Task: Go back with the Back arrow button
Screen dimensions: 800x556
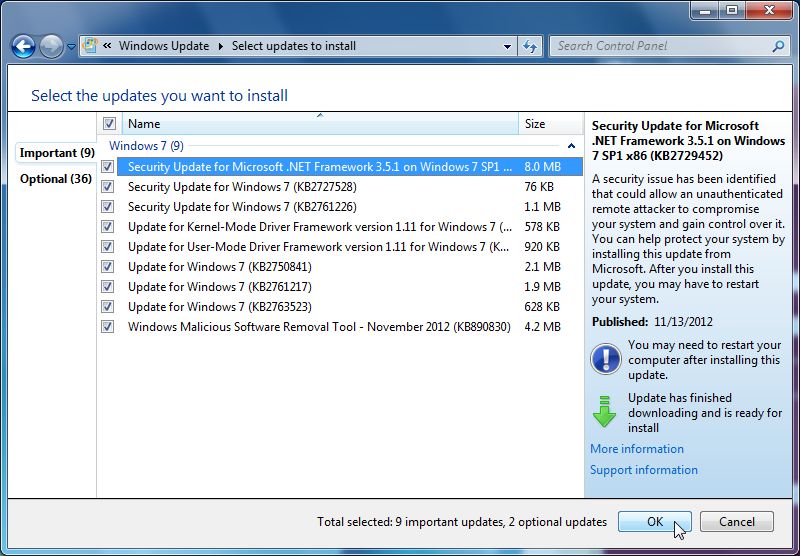Action: [23, 46]
